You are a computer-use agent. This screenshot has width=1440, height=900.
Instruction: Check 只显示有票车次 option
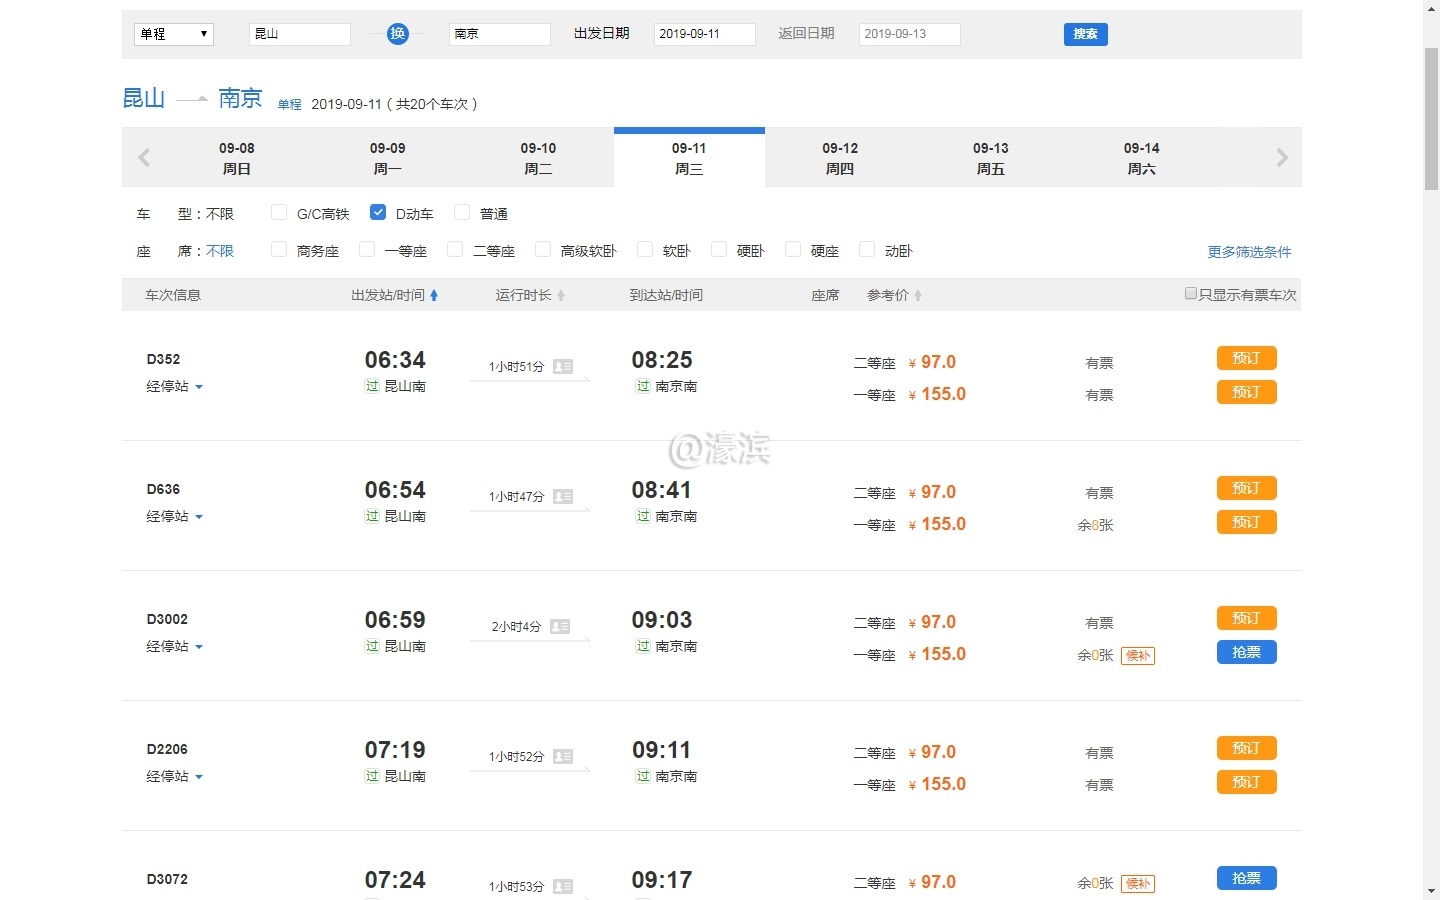(1191, 294)
